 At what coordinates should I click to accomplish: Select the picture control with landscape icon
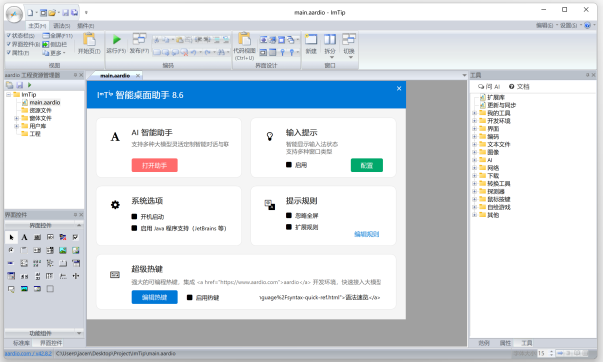click(x=63, y=250)
